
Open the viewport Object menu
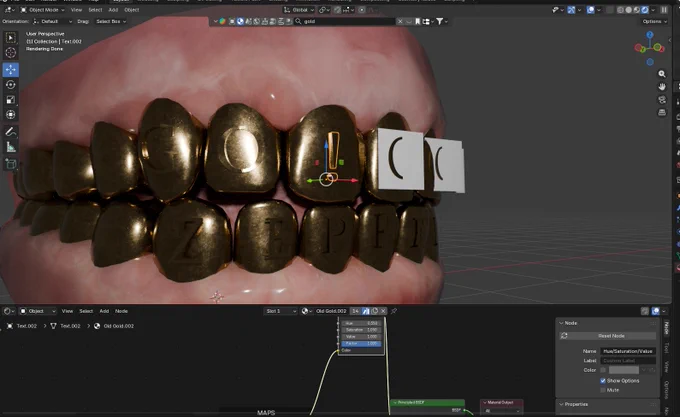tap(131, 10)
